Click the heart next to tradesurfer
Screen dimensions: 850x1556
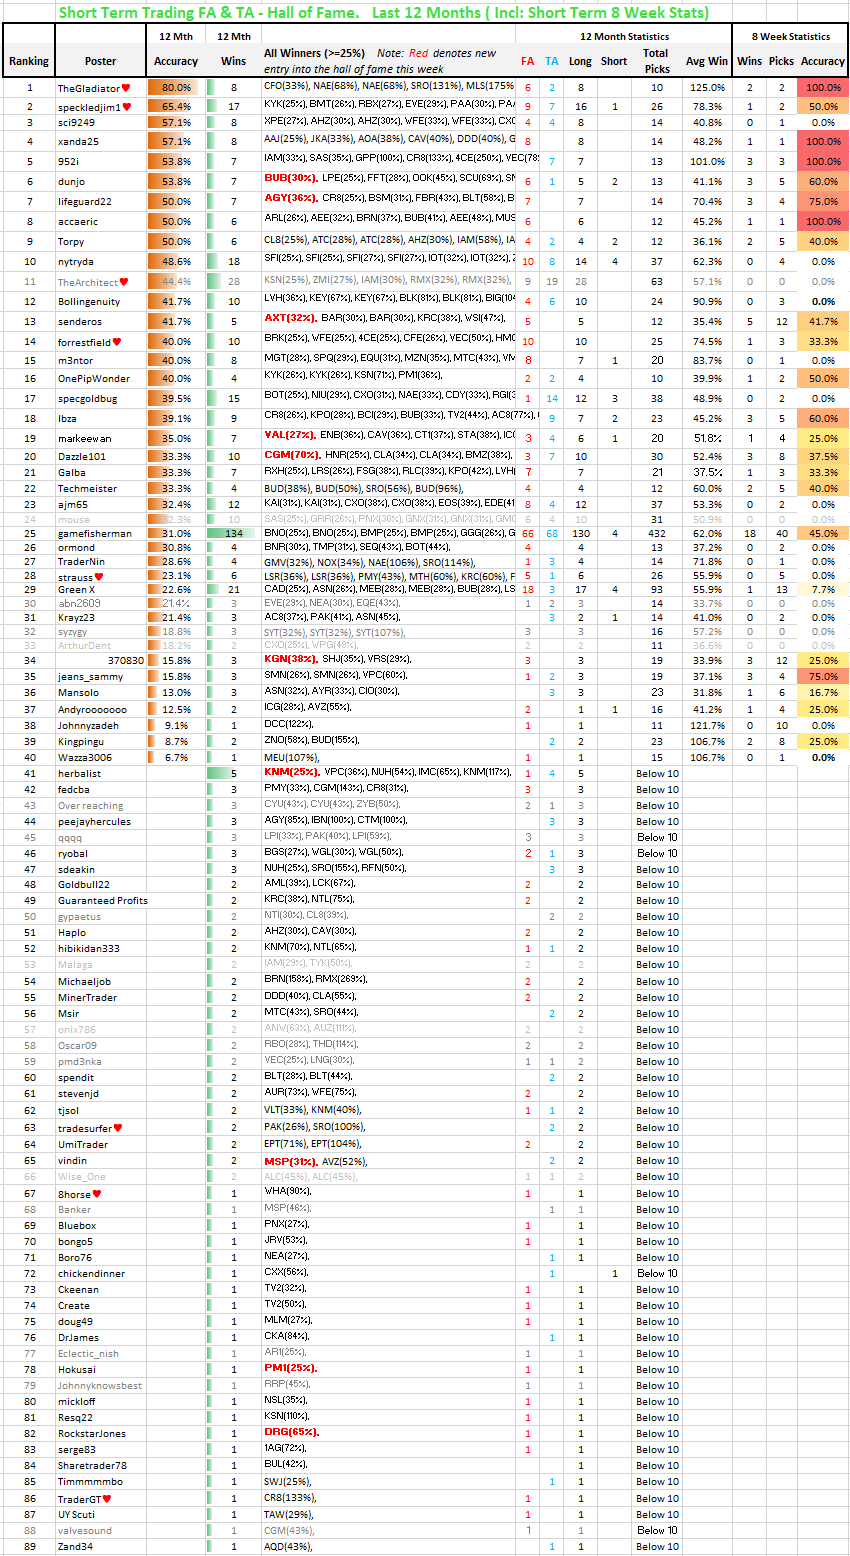tap(117, 1128)
